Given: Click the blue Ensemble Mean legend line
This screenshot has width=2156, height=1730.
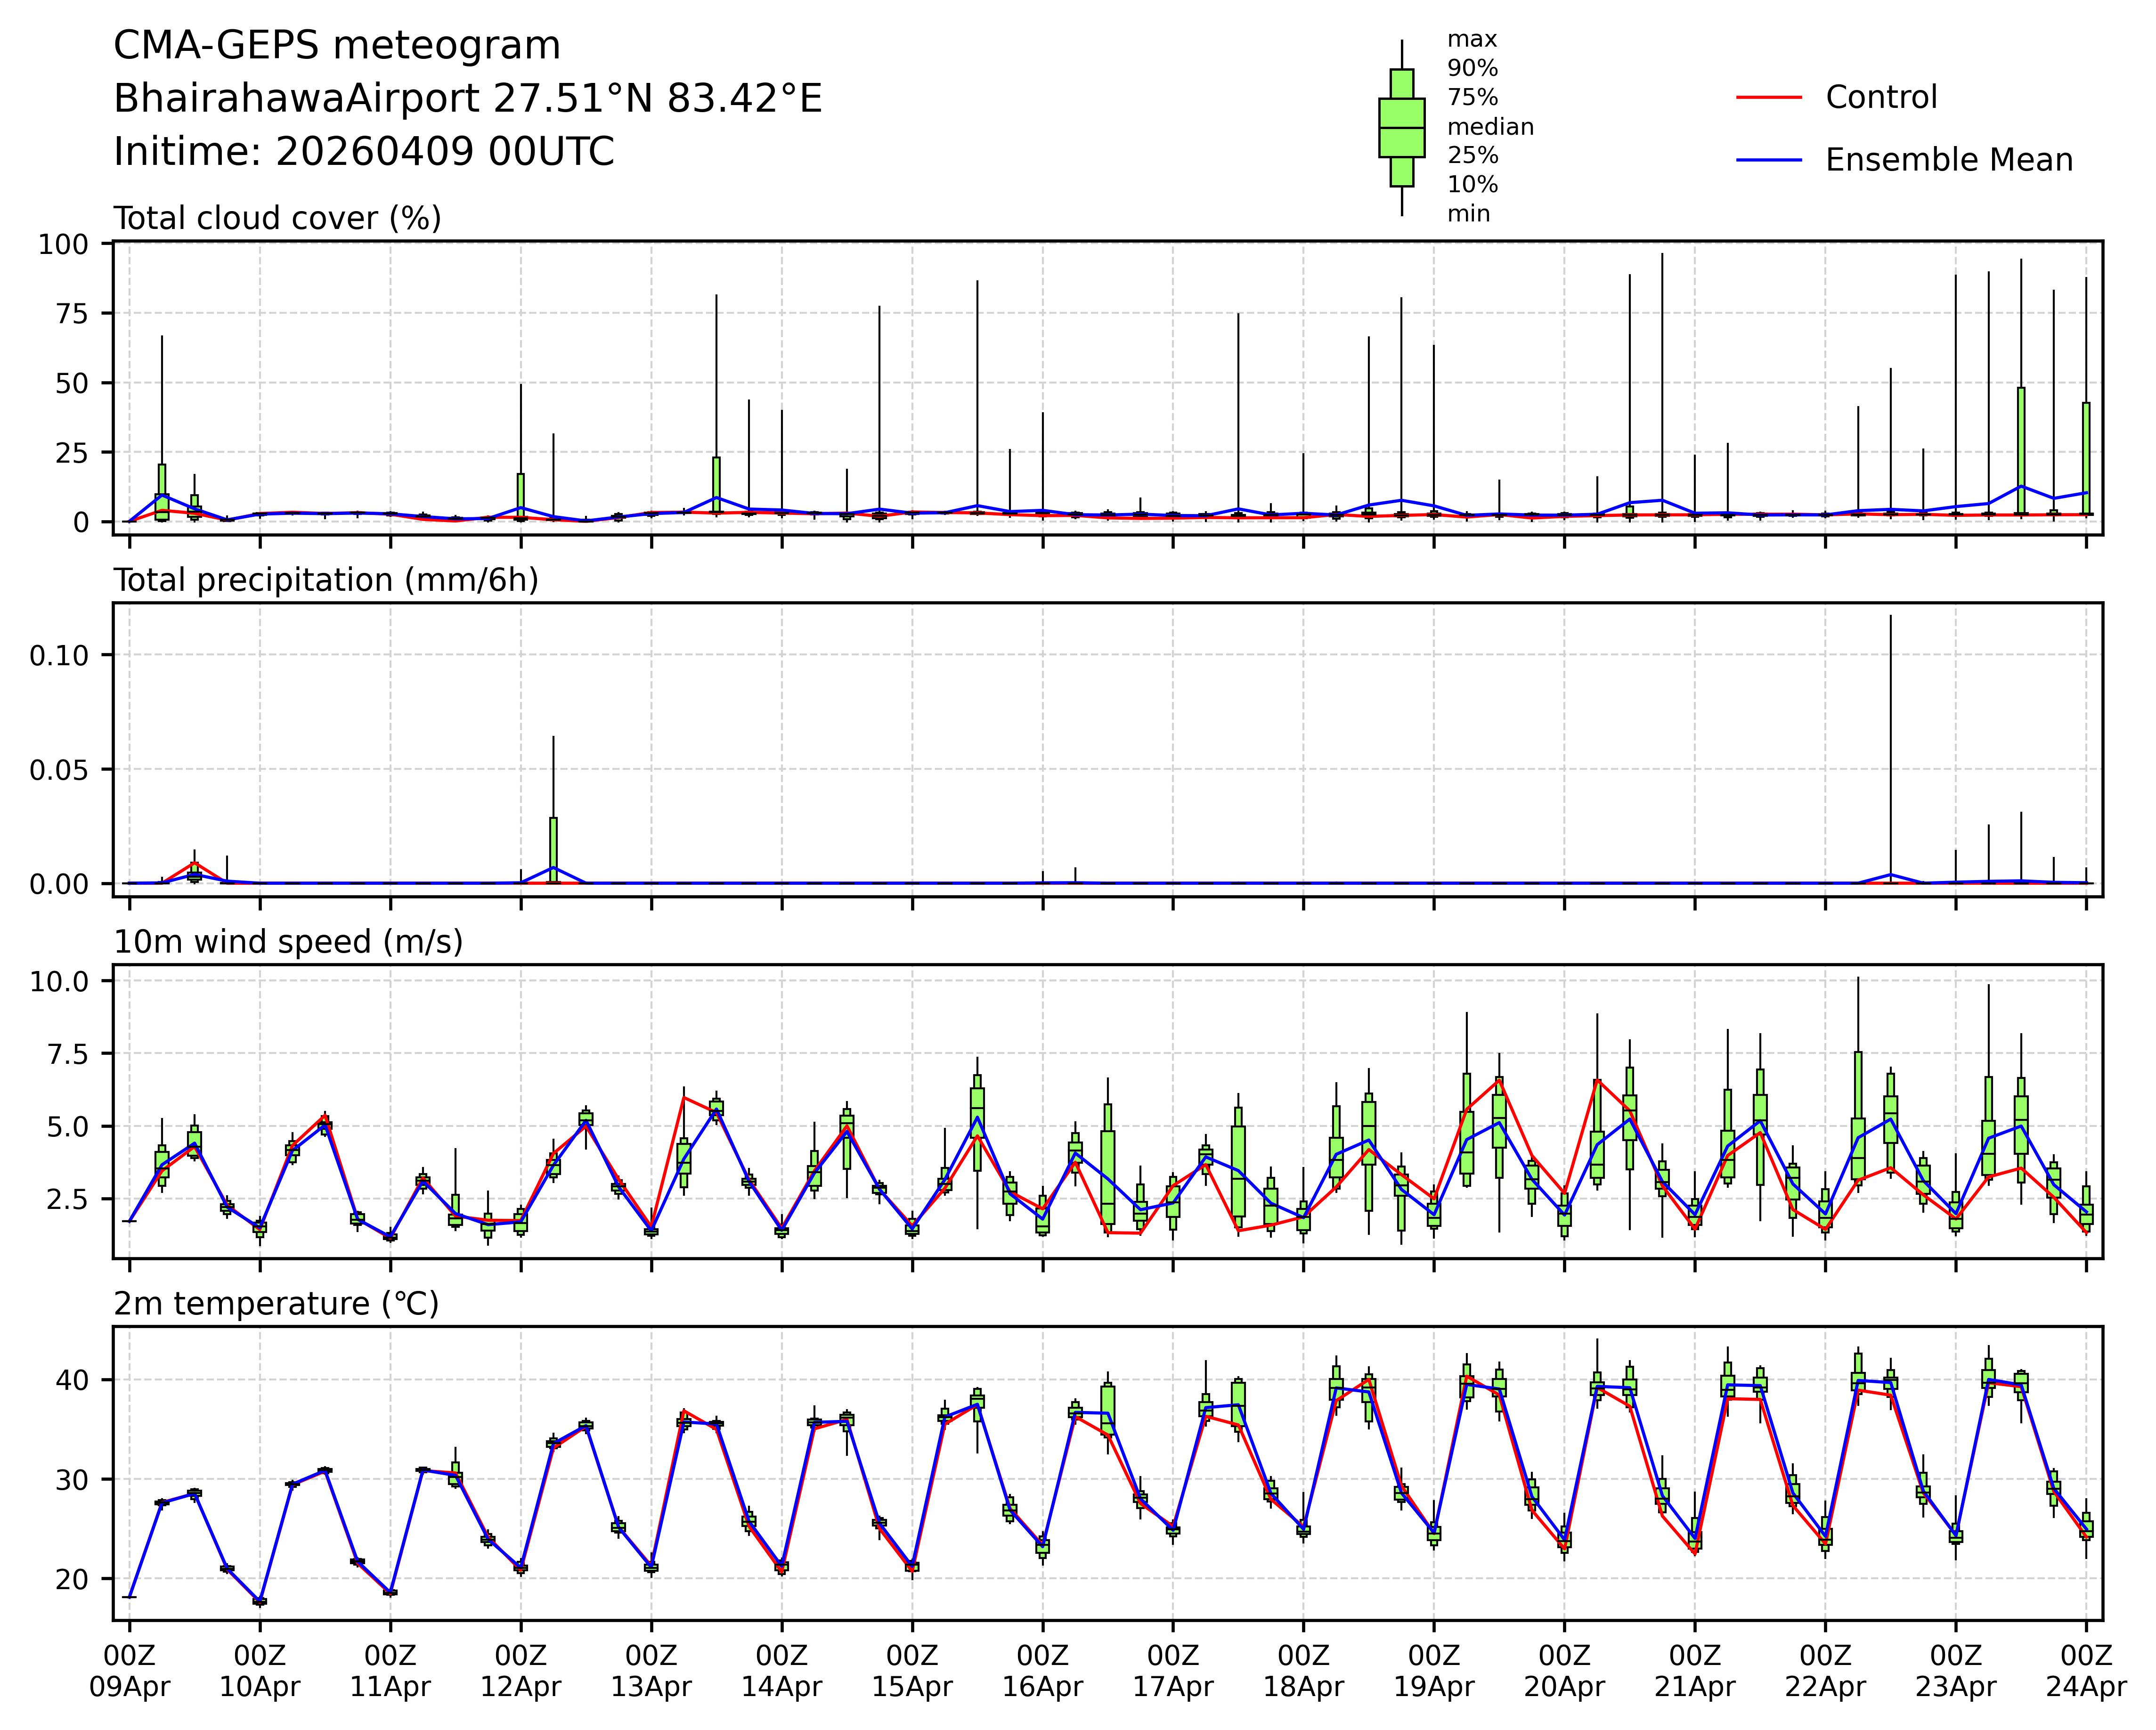Looking at the screenshot, I should [x=1768, y=160].
